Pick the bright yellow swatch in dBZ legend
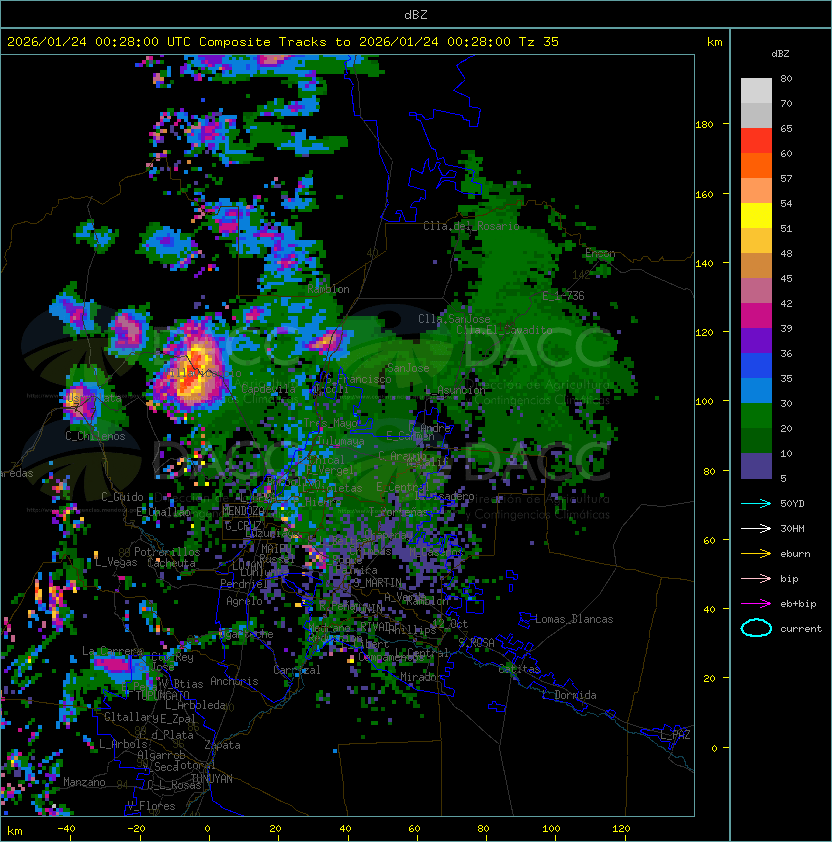 tap(756, 215)
